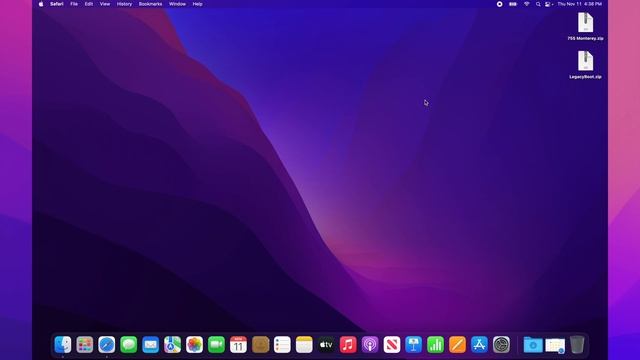The image size is (640, 360).
Task: Open the Calendar app in the Dock
Action: tap(238, 345)
